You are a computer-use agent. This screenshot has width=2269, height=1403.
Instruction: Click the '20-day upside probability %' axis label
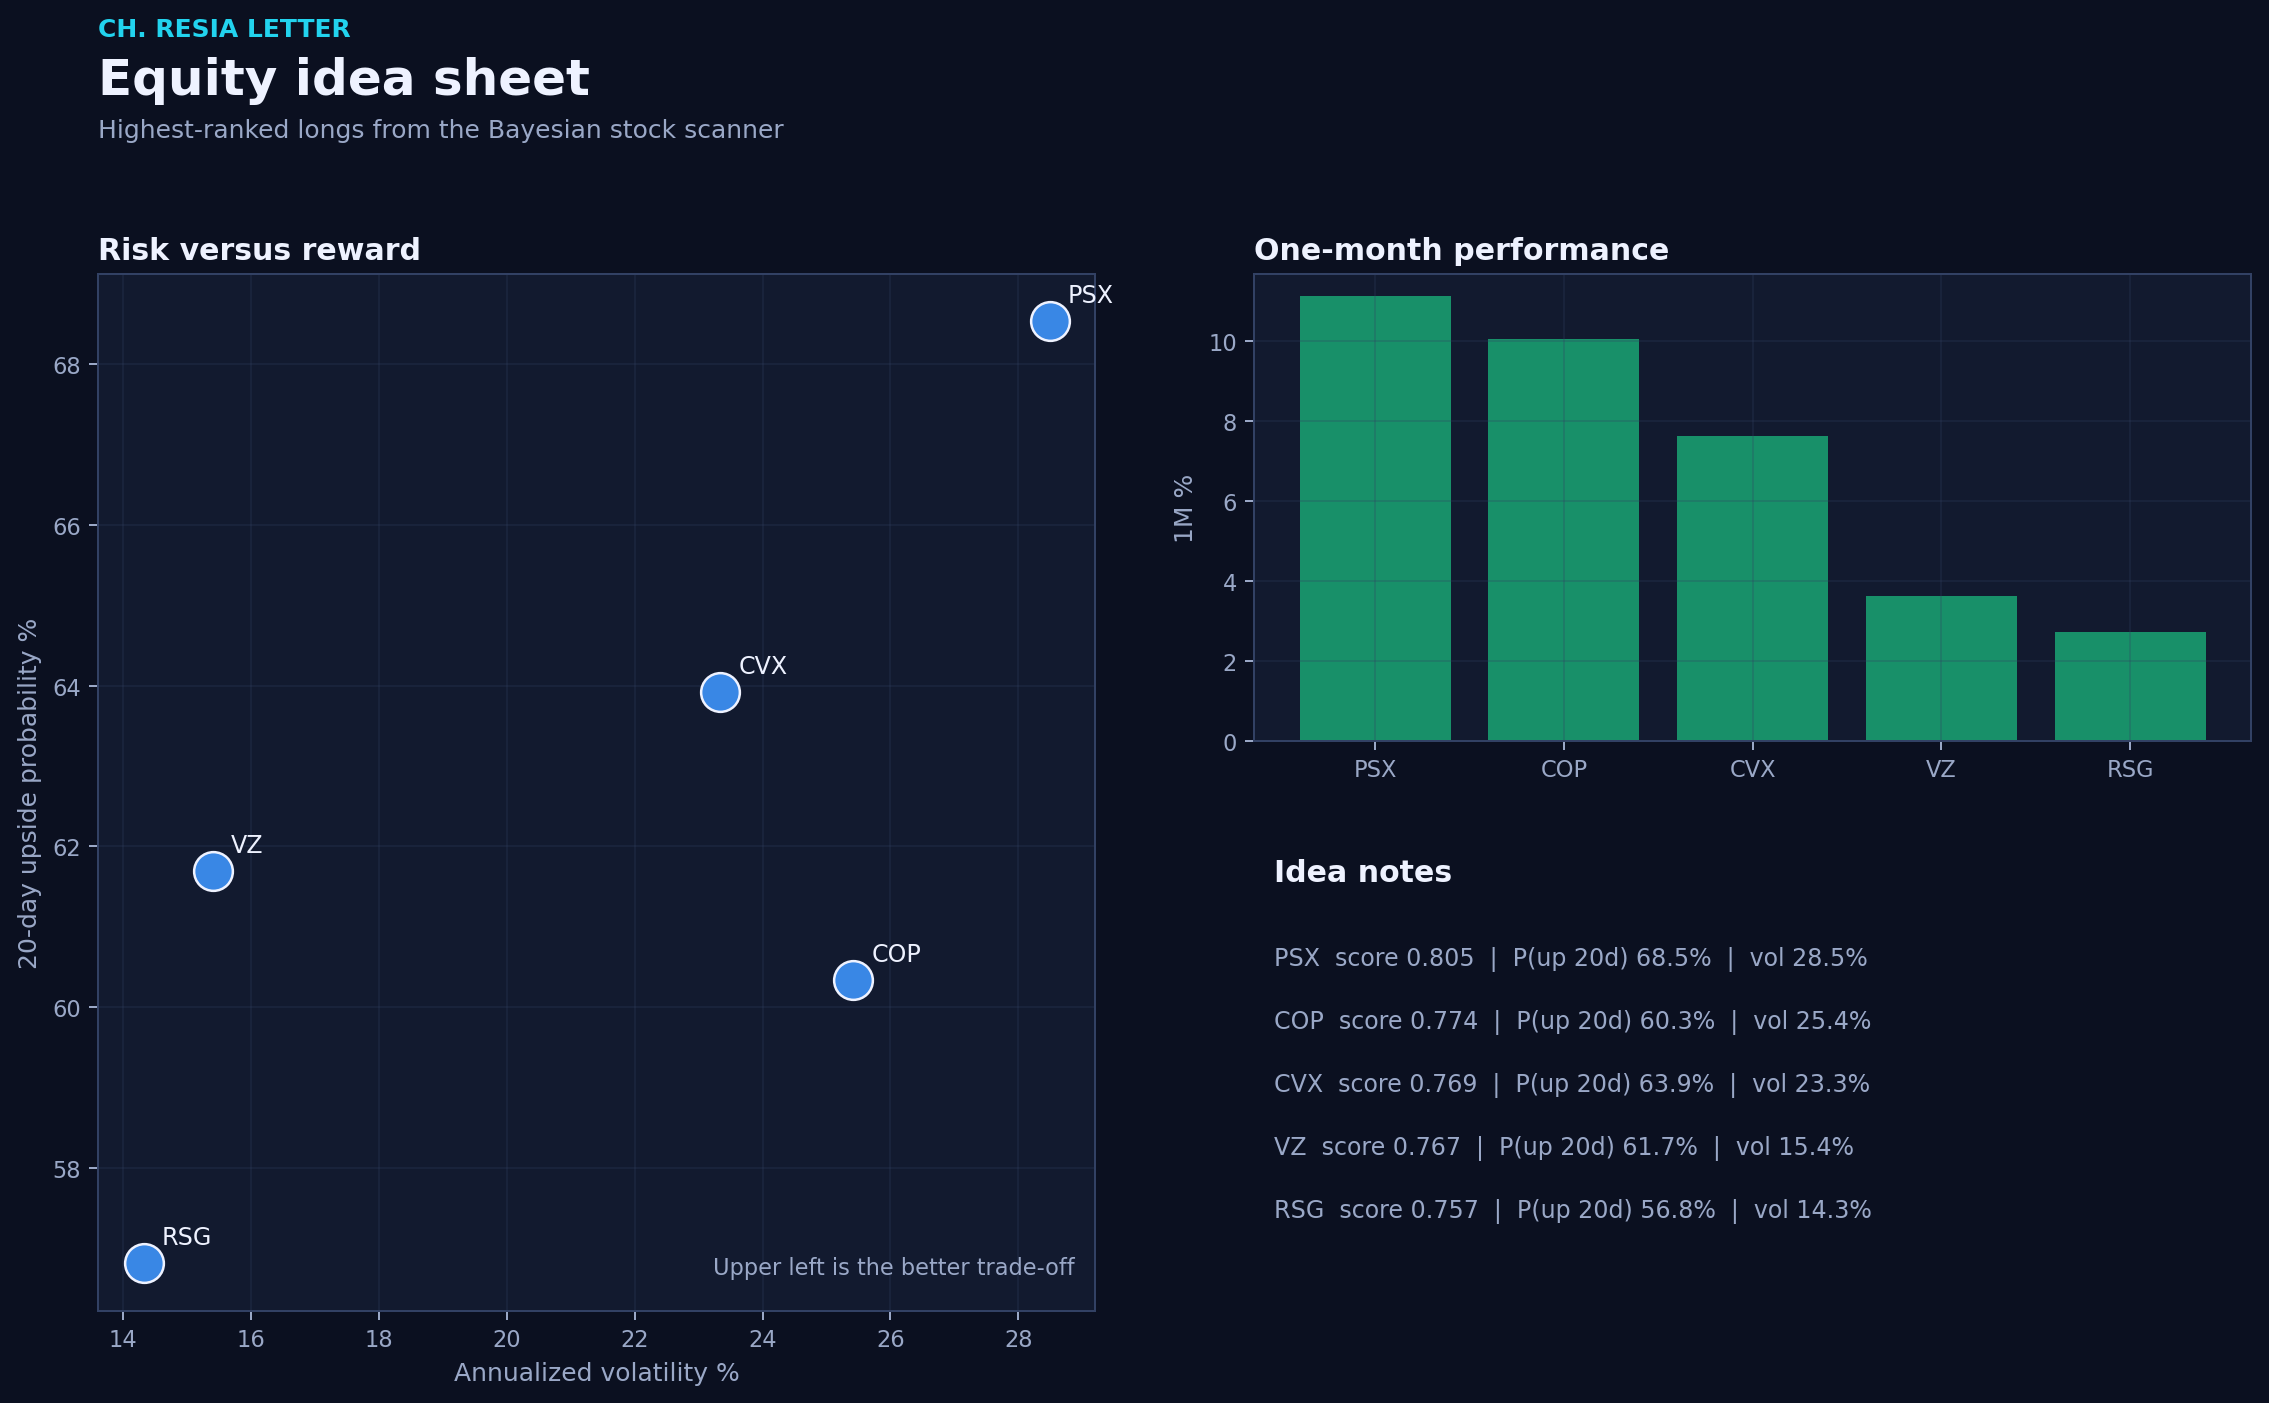click(x=28, y=794)
